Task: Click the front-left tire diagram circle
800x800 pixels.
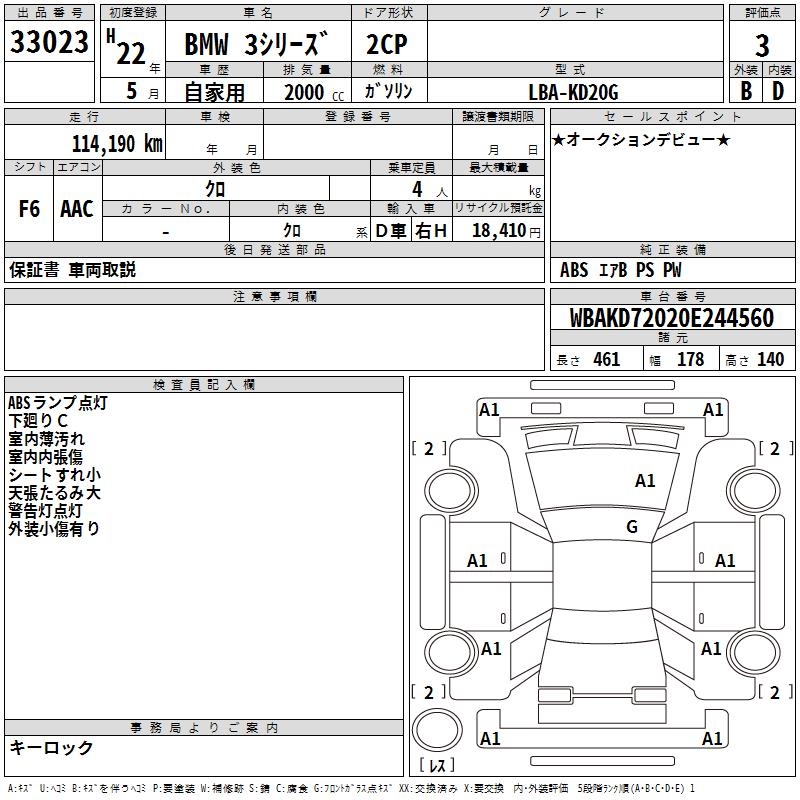Action: click(x=451, y=491)
